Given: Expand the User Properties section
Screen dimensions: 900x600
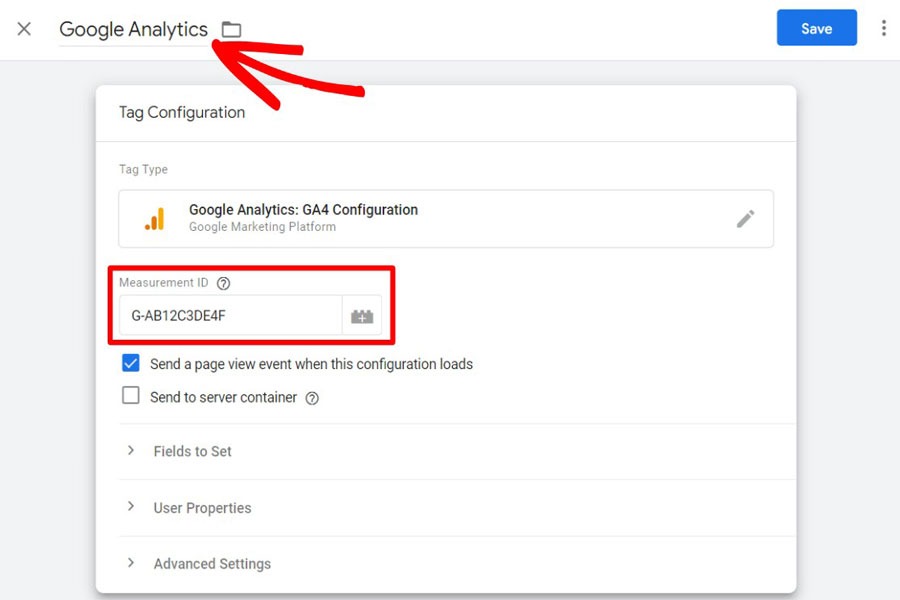Looking at the screenshot, I should pyautogui.click(x=202, y=508).
